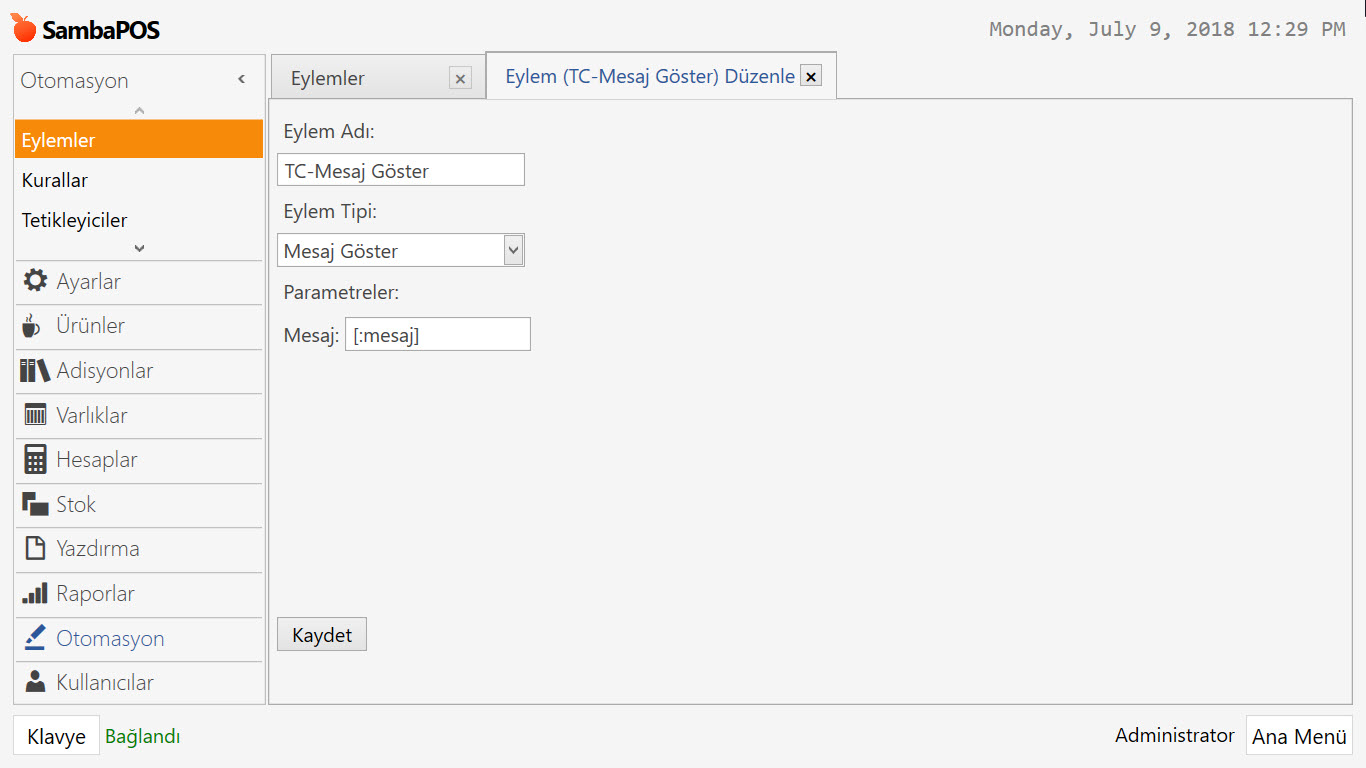The image size is (1366, 768).
Task: Open Tetikleyiciler in the submenu
Action: (x=75, y=220)
